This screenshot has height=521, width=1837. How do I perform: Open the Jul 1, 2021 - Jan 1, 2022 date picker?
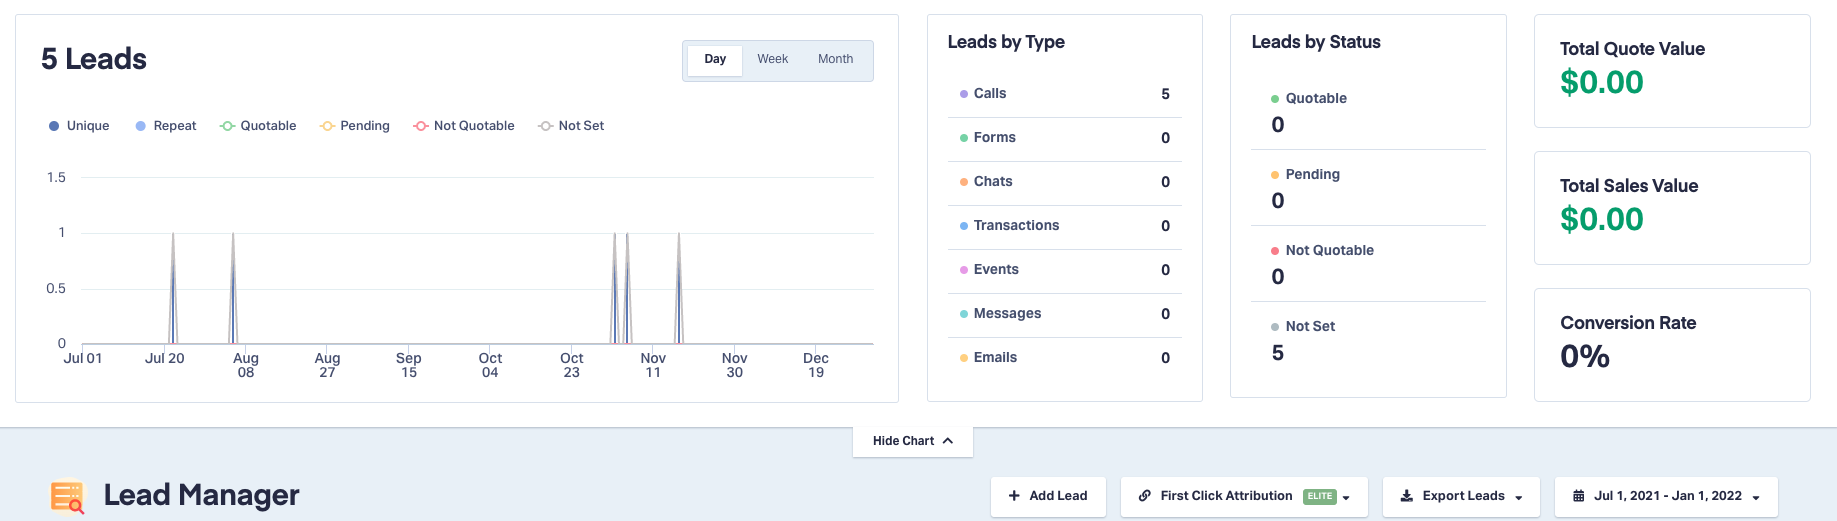(1666, 496)
